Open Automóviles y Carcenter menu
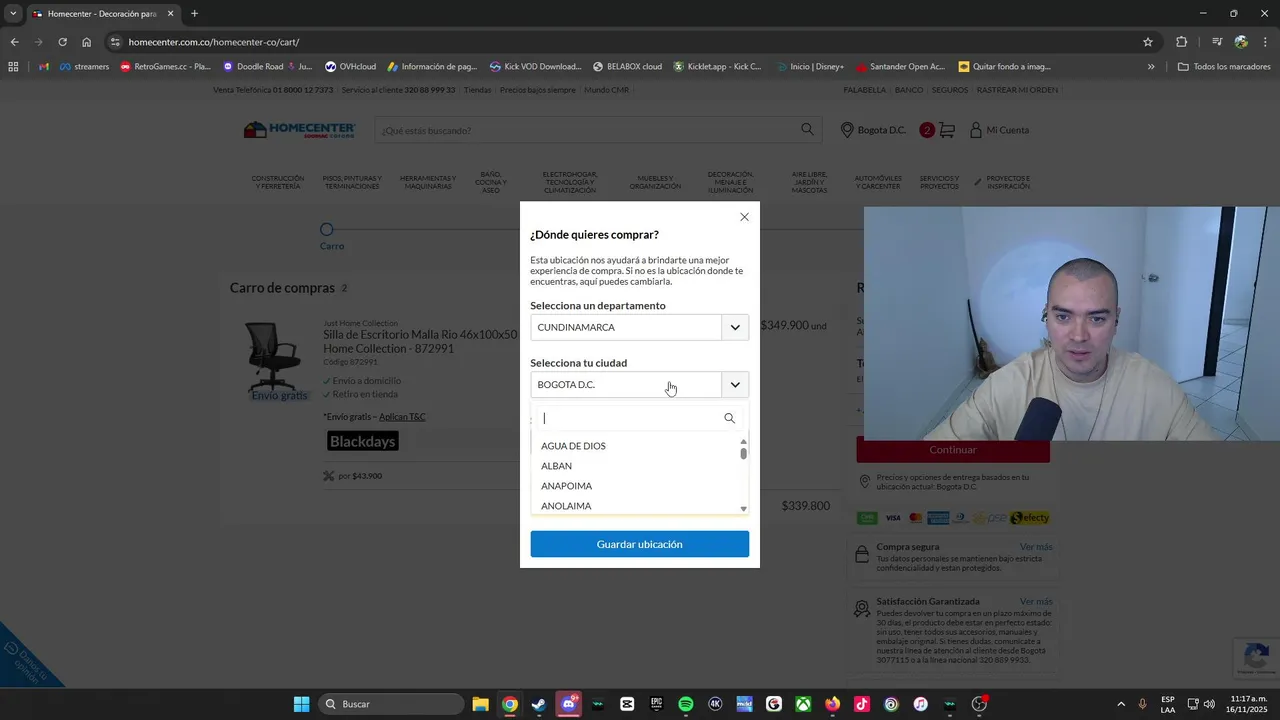This screenshot has height=720, width=1280. point(878,182)
